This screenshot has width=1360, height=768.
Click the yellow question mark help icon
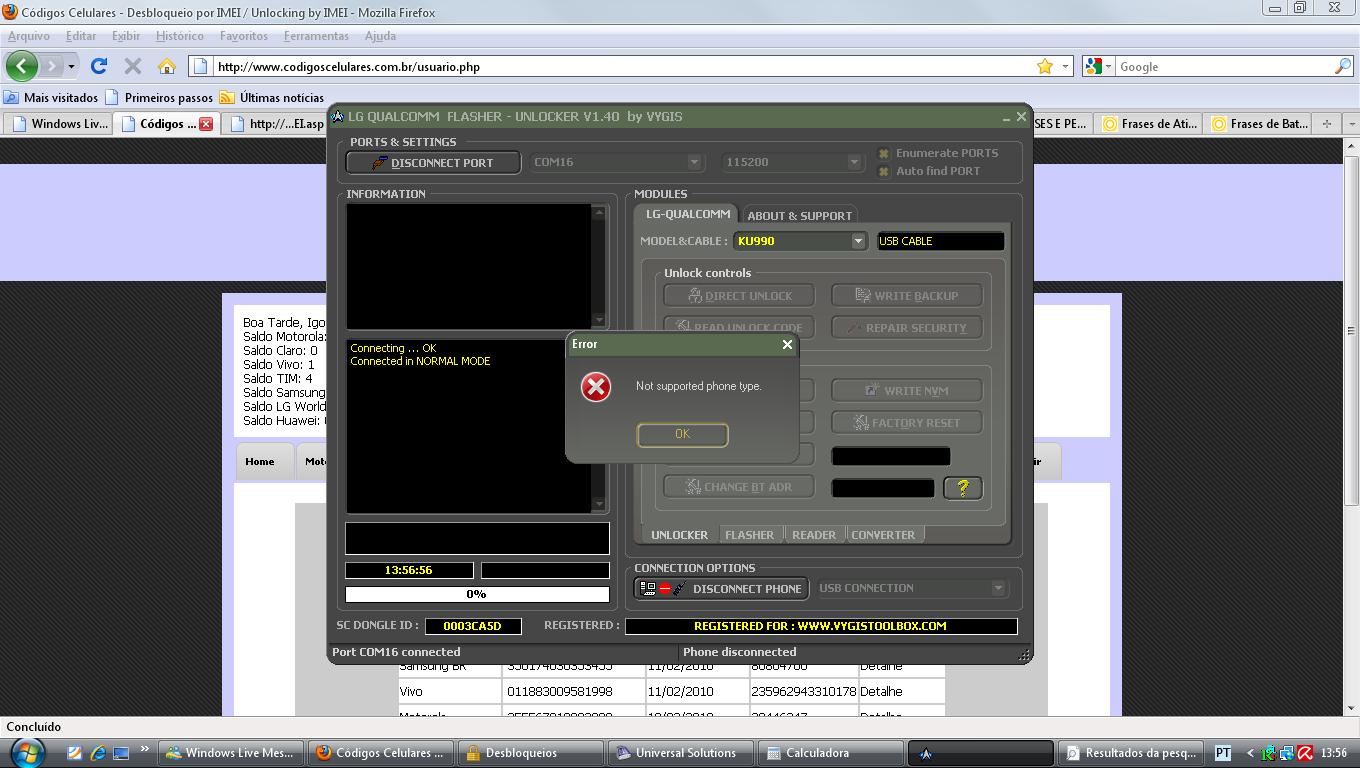[963, 487]
